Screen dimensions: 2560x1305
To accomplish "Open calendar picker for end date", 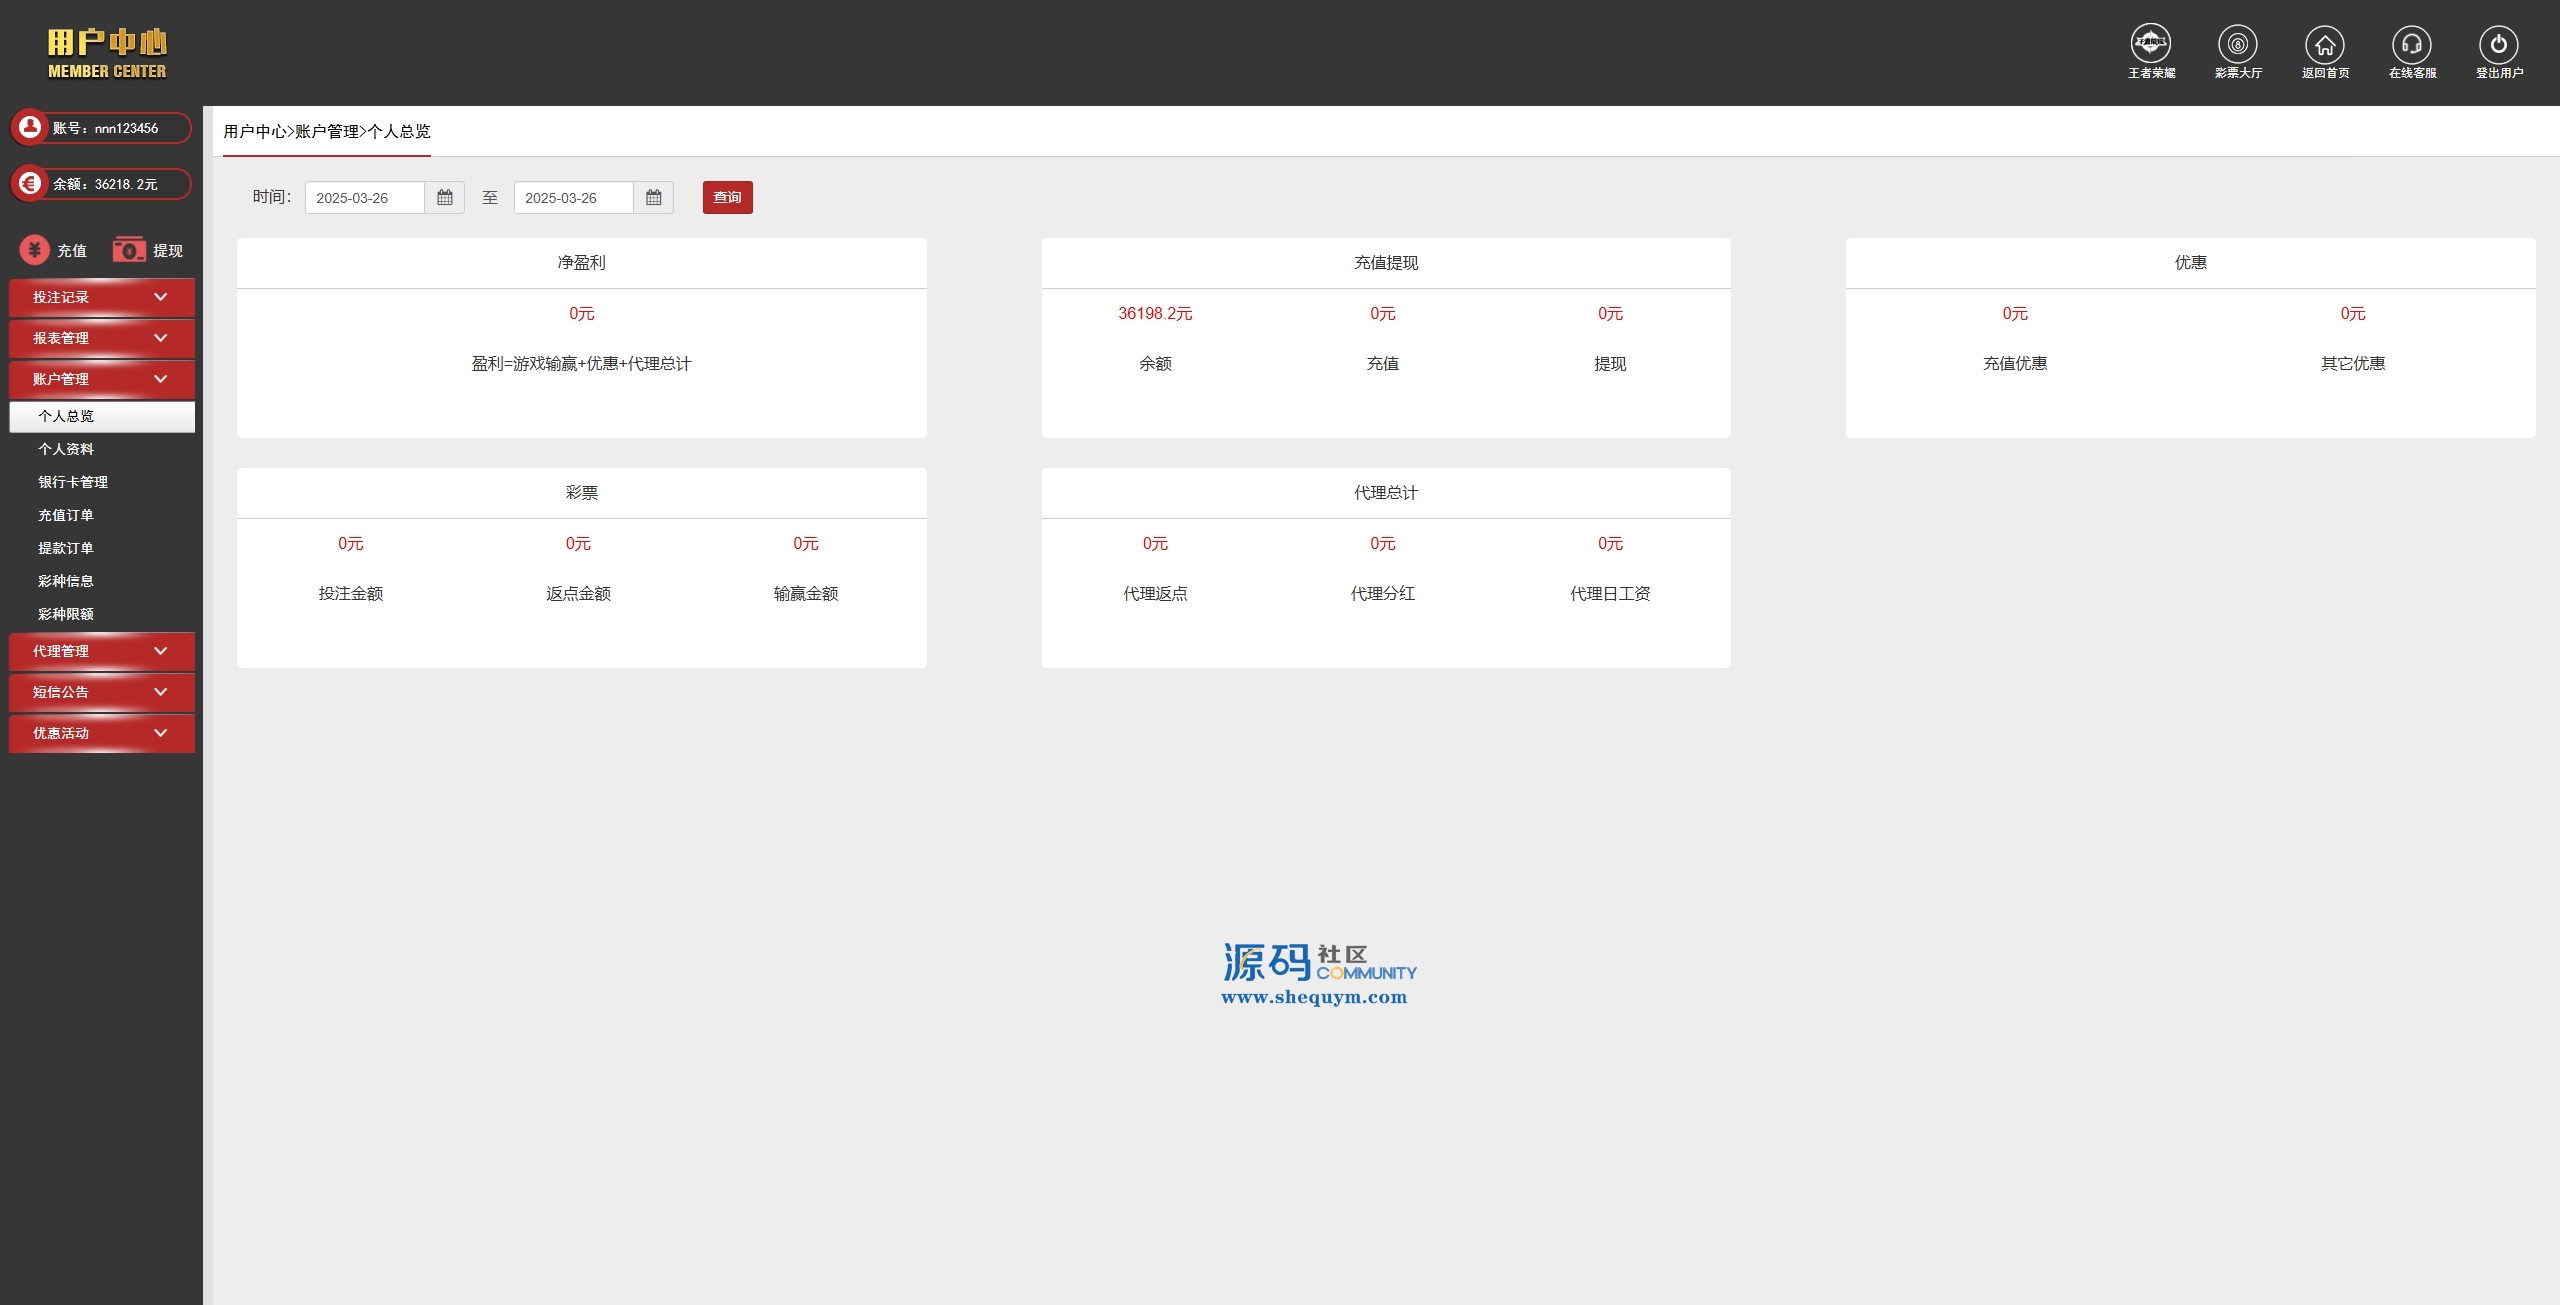I will [x=654, y=198].
